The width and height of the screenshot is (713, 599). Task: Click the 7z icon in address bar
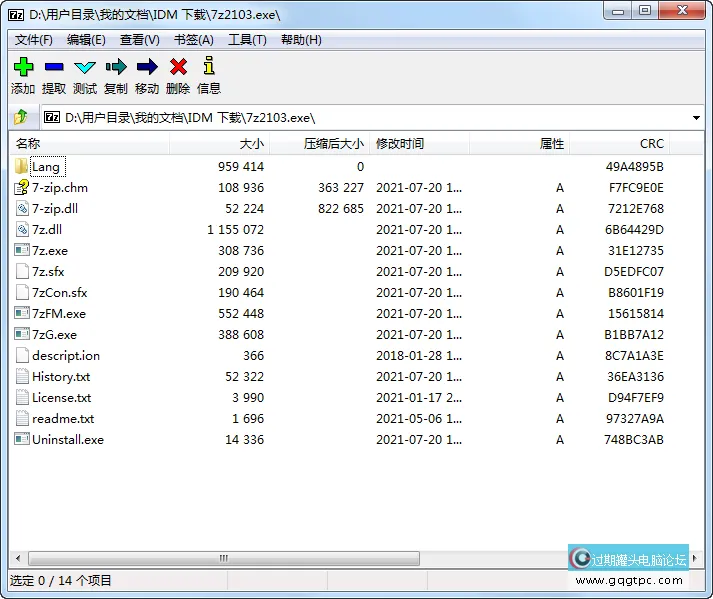52,117
